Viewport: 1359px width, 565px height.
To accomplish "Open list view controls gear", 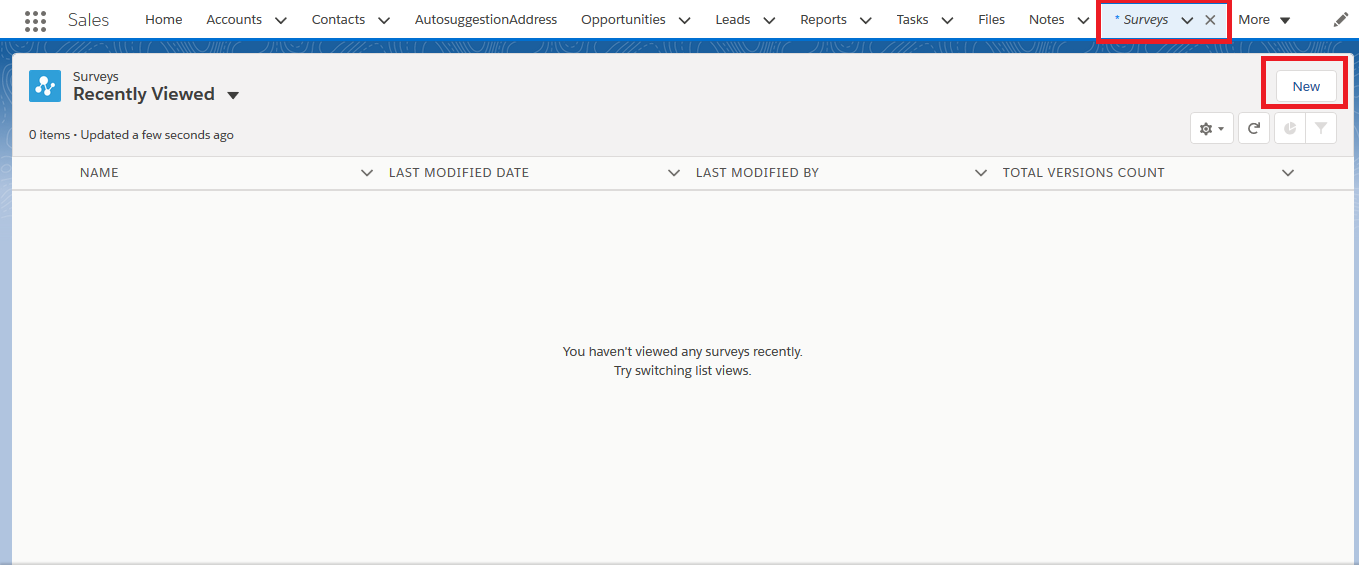I will pyautogui.click(x=1211, y=128).
